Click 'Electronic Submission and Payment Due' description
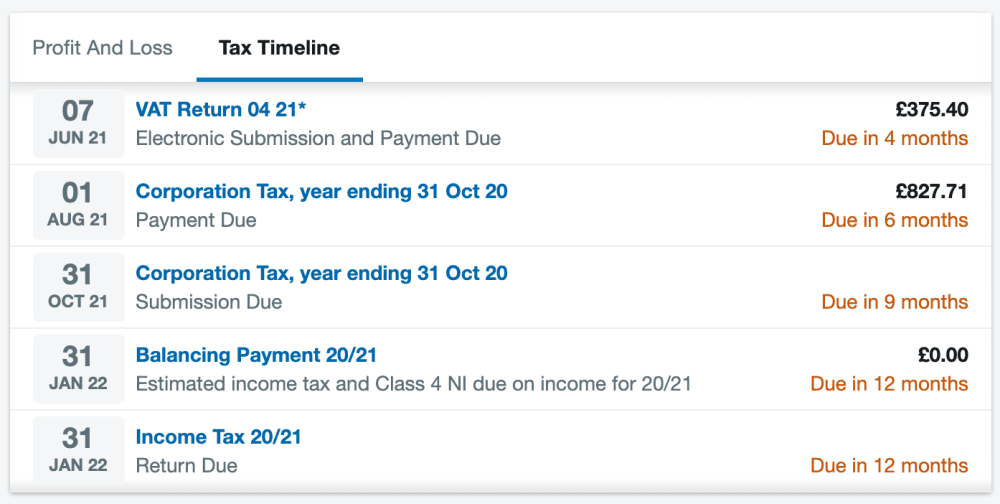The width and height of the screenshot is (1000, 504). (x=318, y=138)
